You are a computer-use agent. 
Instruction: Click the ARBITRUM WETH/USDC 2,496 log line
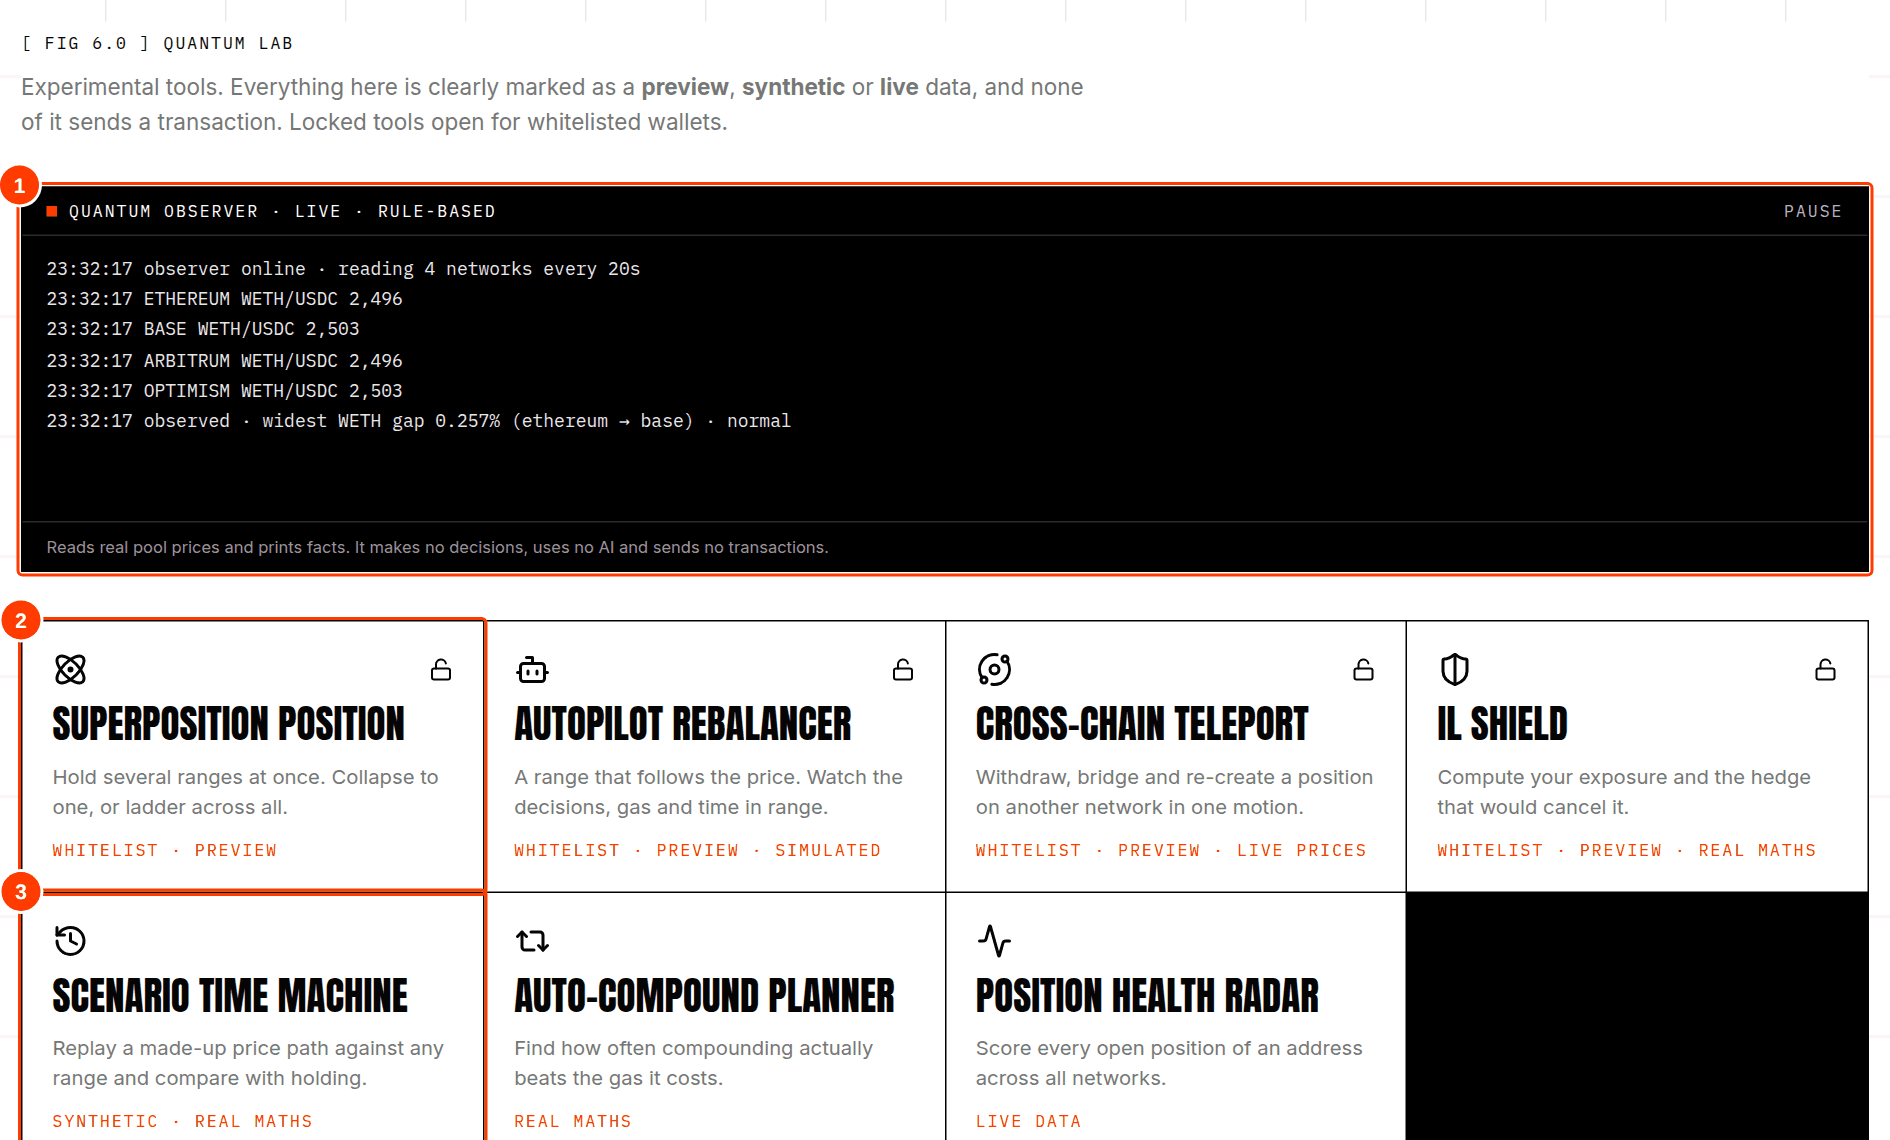coord(224,361)
